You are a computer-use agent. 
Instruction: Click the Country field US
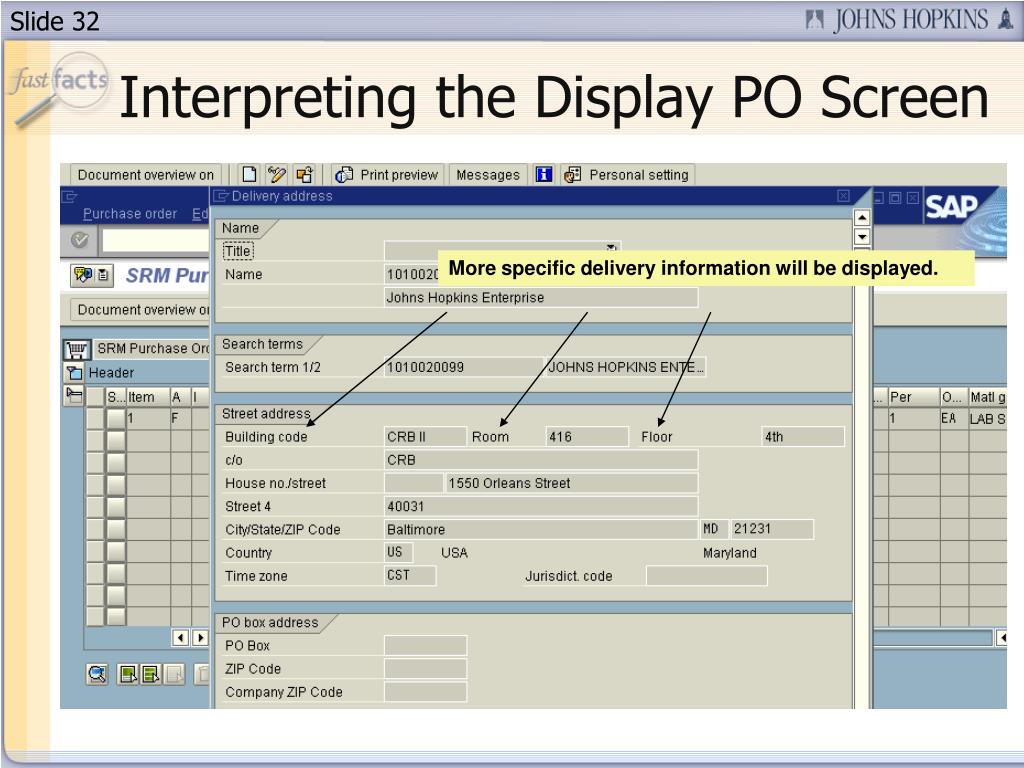tap(398, 553)
